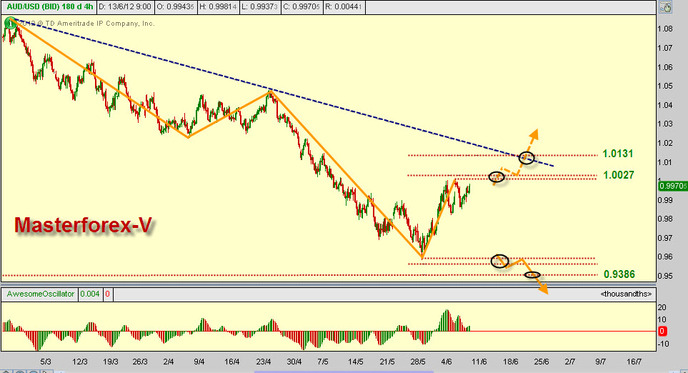The width and height of the screenshot is (688, 373).
Task: Click the AwesomeOscillator value 0.004
Action: pos(90,294)
